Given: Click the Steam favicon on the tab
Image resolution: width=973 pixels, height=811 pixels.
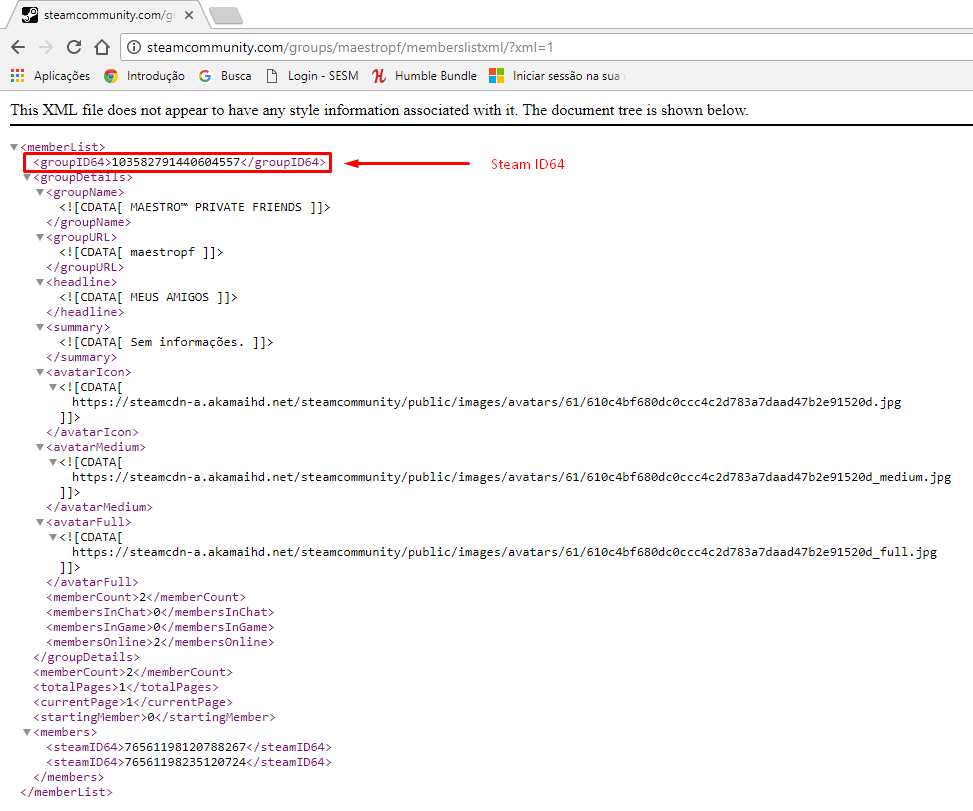Looking at the screenshot, I should click(30, 15).
